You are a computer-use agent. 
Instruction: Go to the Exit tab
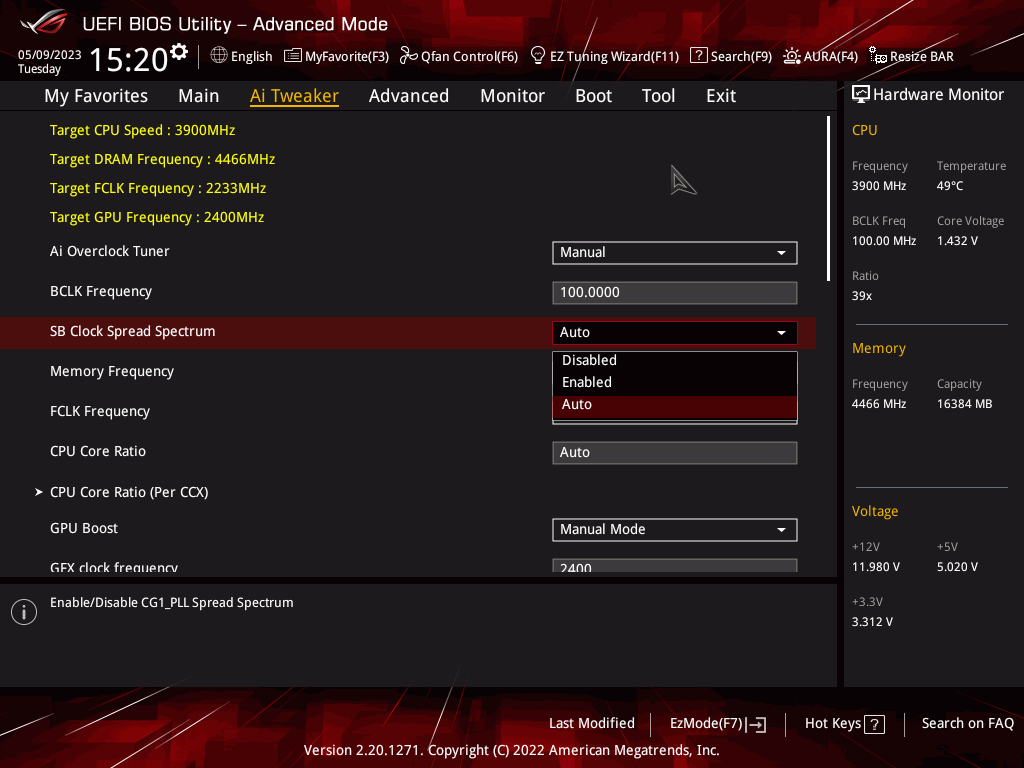click(721, 96)
